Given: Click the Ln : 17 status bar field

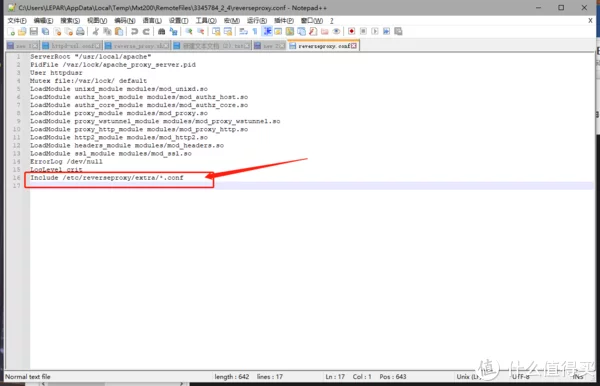Looking at the screenshot, I should tap(335, 377).
